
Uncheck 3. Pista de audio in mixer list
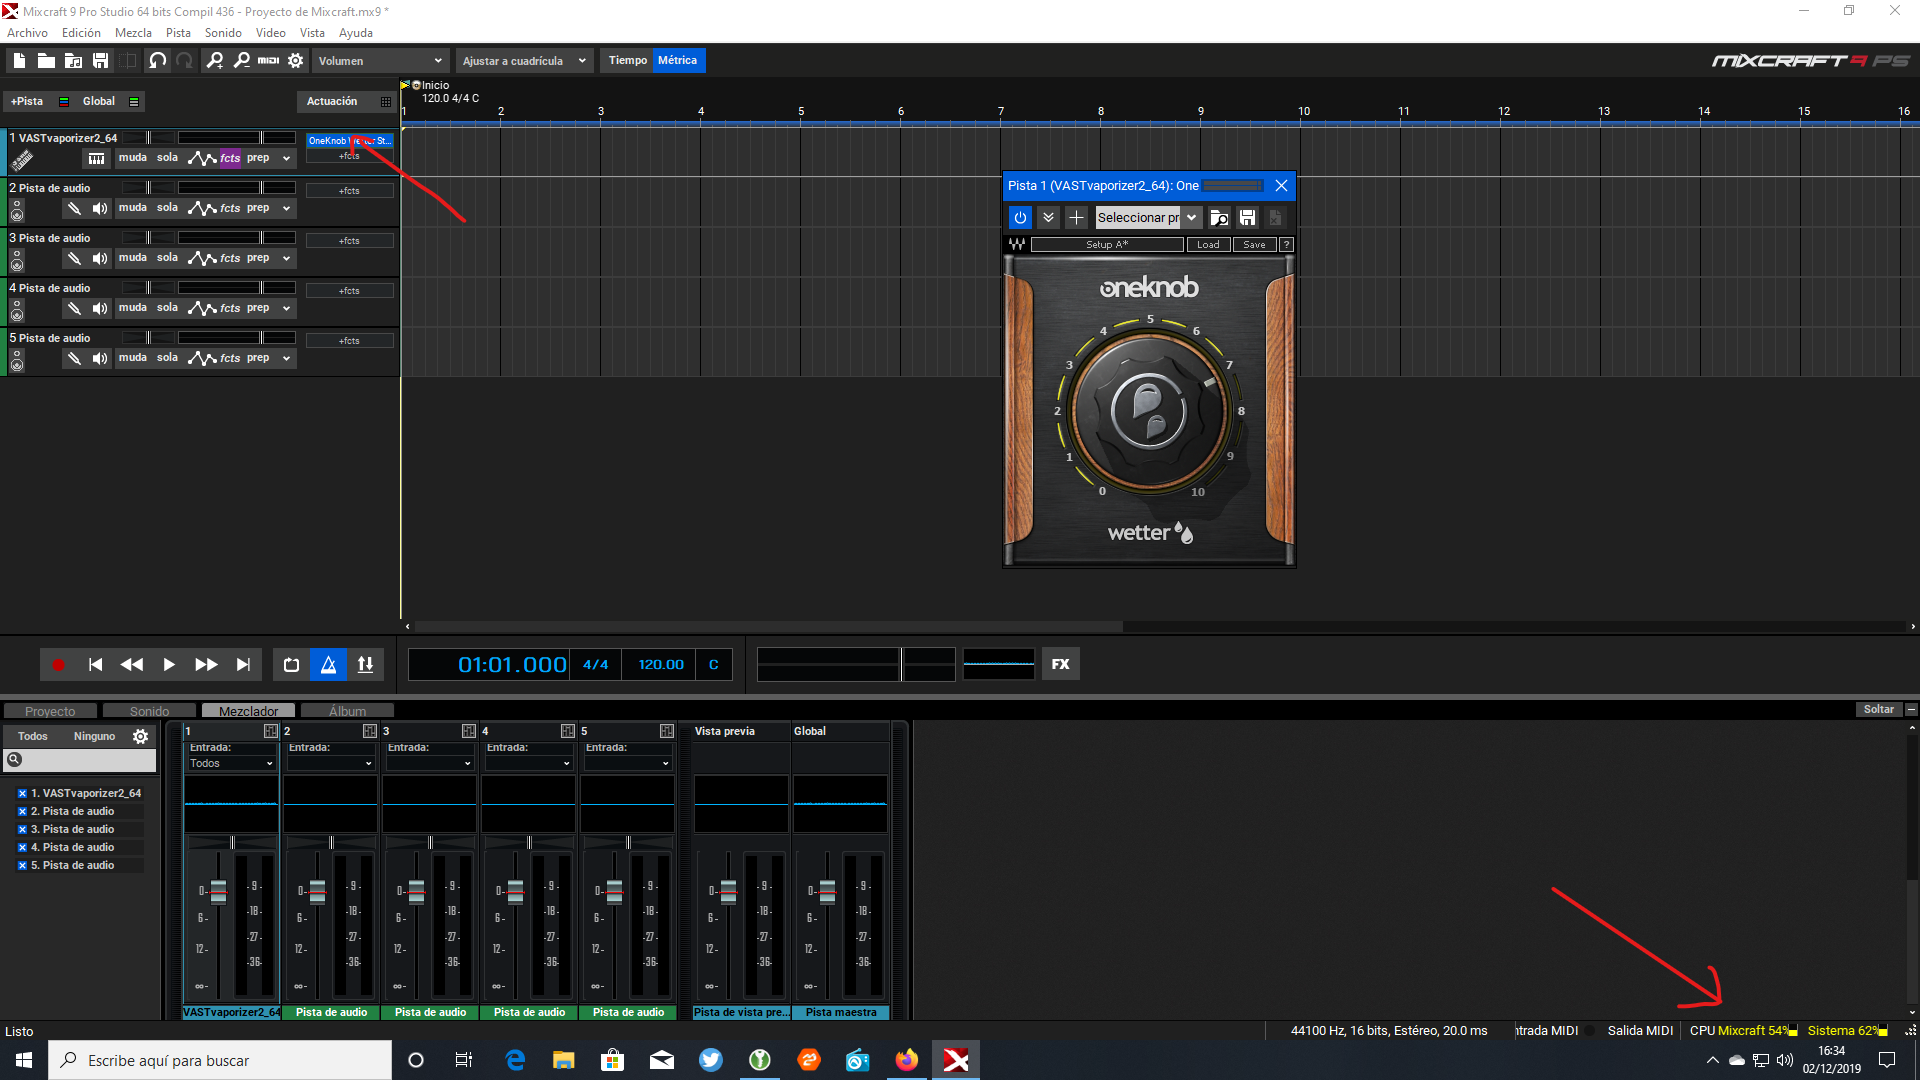22,830
